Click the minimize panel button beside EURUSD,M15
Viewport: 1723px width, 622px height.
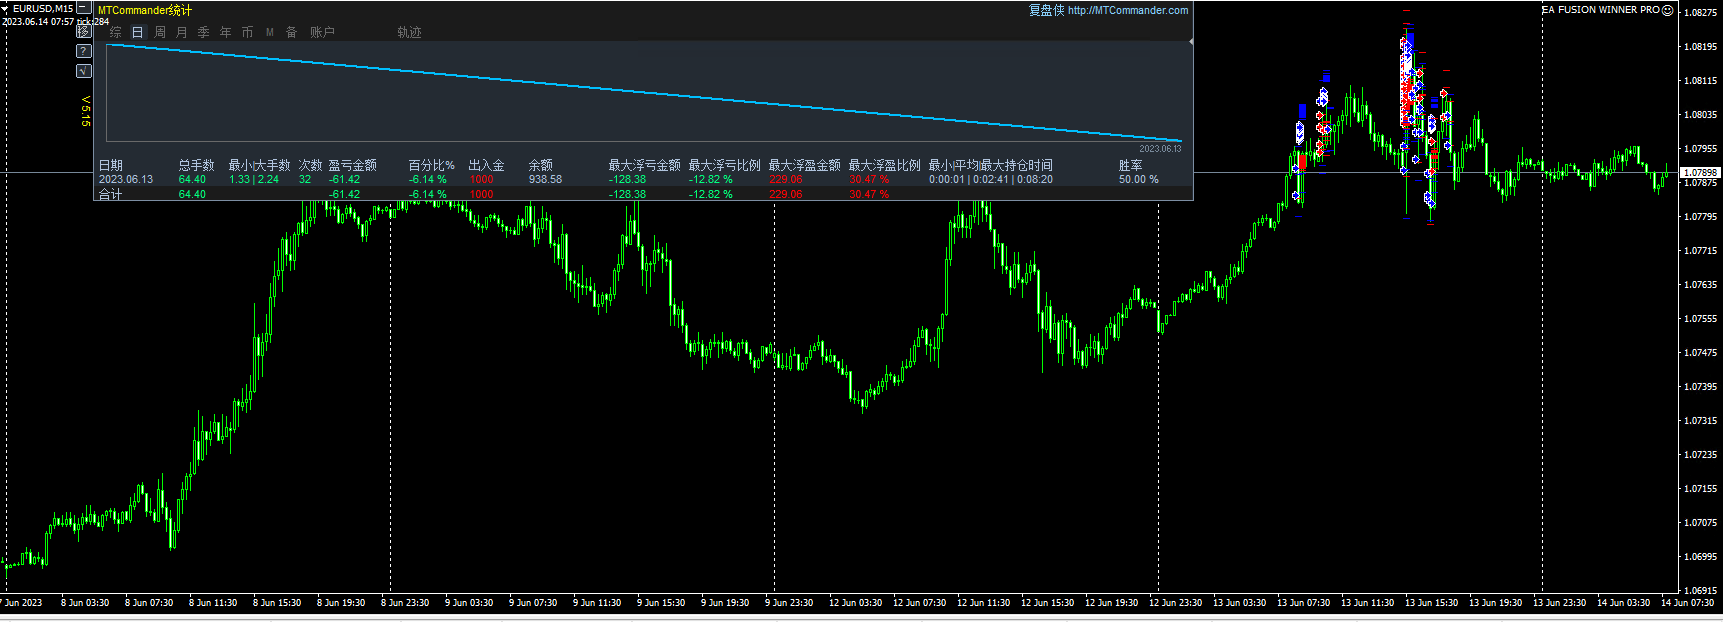tap(84, 8)
